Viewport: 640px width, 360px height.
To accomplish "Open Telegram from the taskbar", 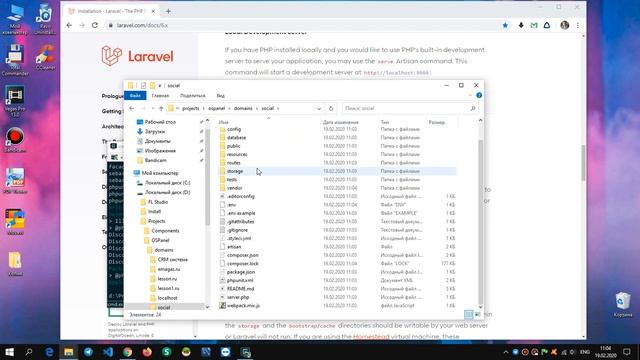I will [88, 352].
